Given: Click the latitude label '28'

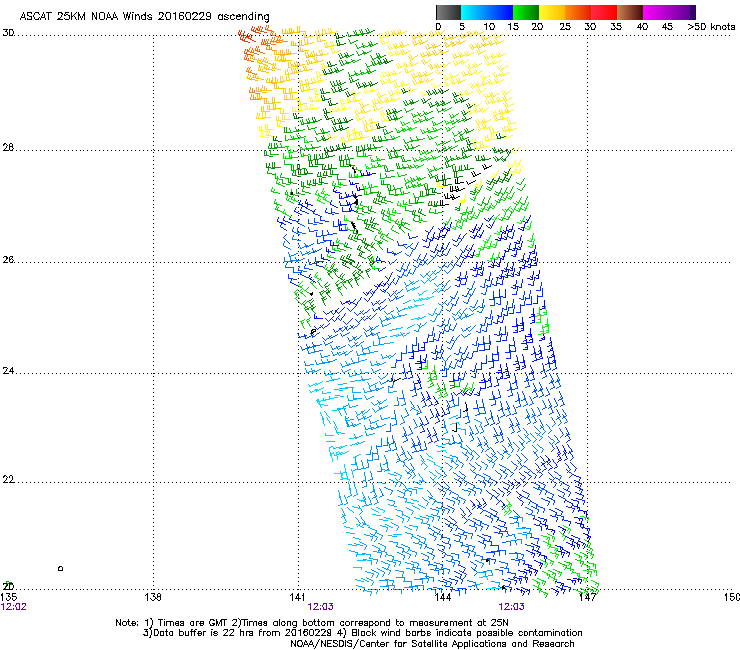Looking at the screenshot, I should [x=8, y=148].
